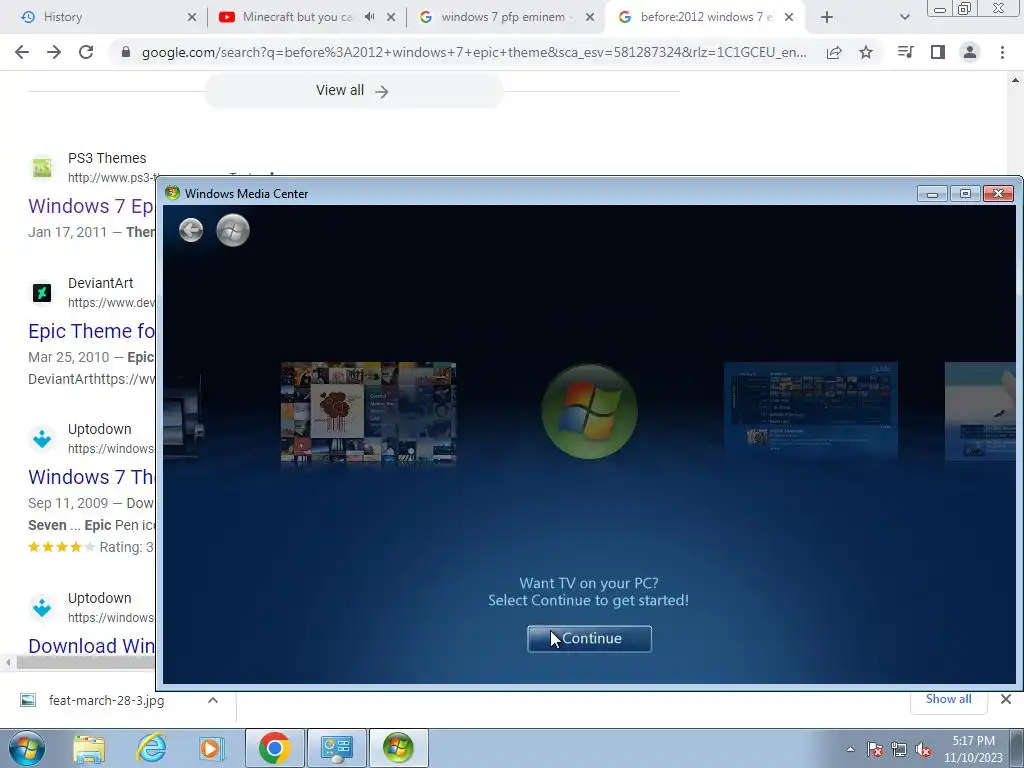1024x768 pixels.
Task: Open the Windows 7 Ep... PS3 Themes result
Action: coord(91,206)
